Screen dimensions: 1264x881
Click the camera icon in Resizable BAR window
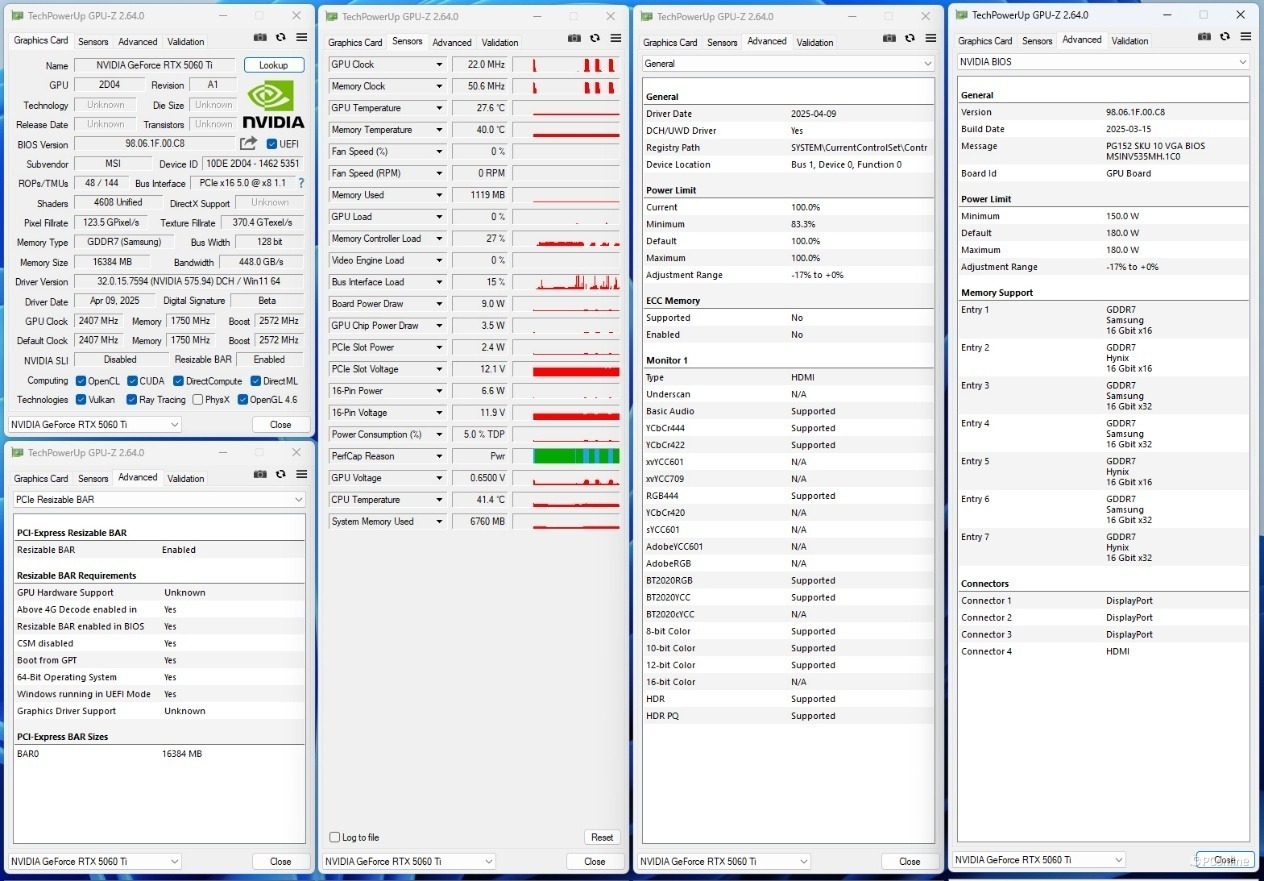tap(260, 474)
